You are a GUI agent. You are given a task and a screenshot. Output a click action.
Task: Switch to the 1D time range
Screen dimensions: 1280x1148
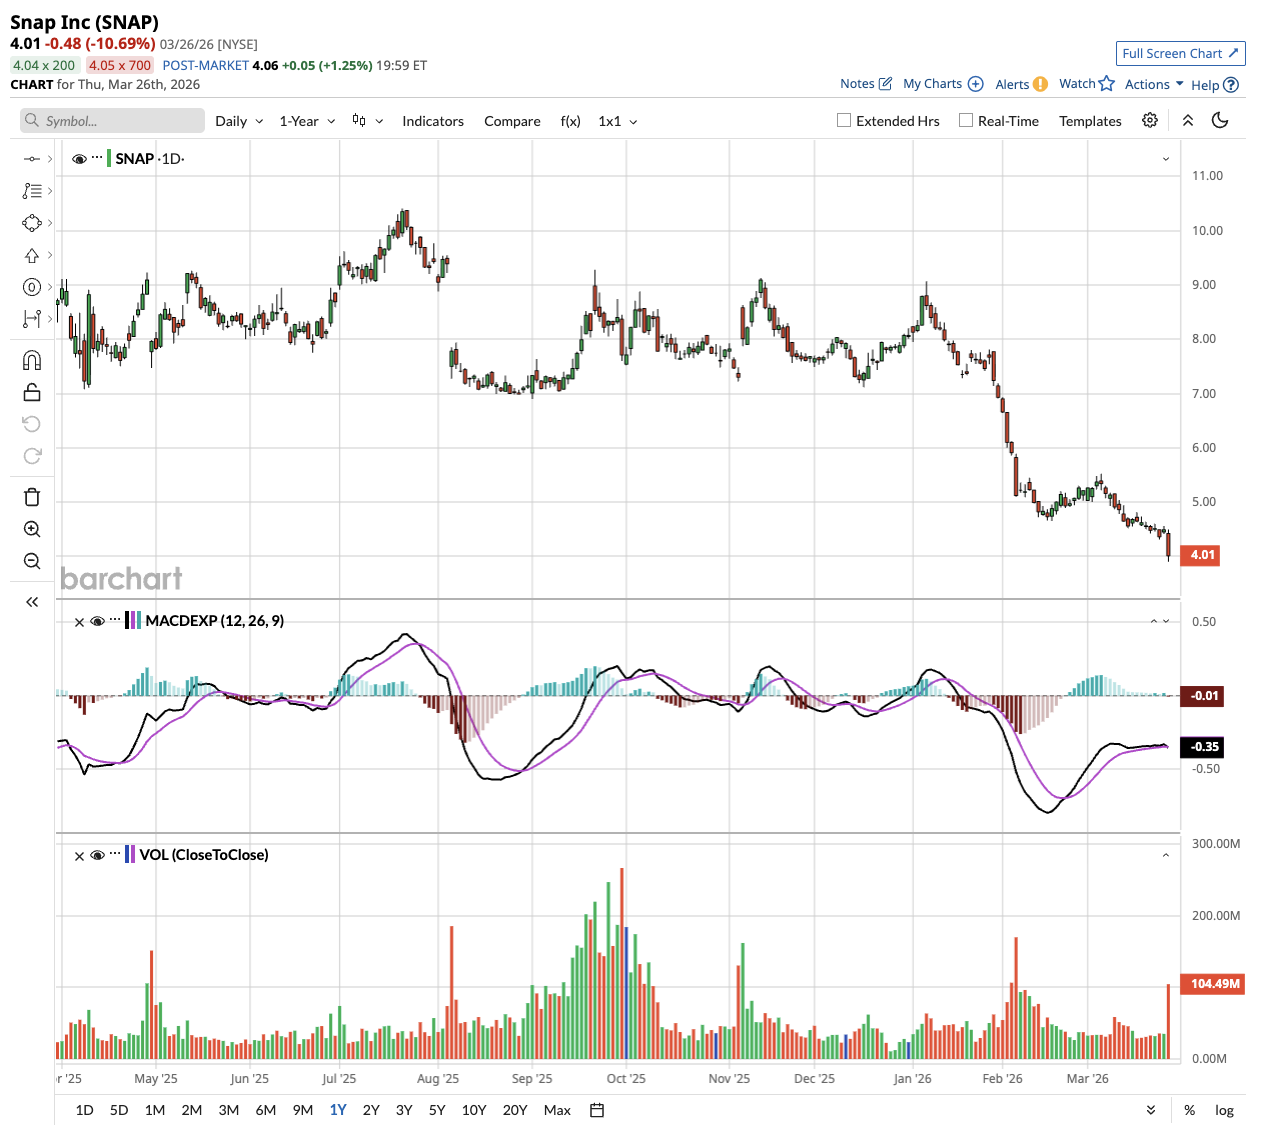(x=85, y=1110)
